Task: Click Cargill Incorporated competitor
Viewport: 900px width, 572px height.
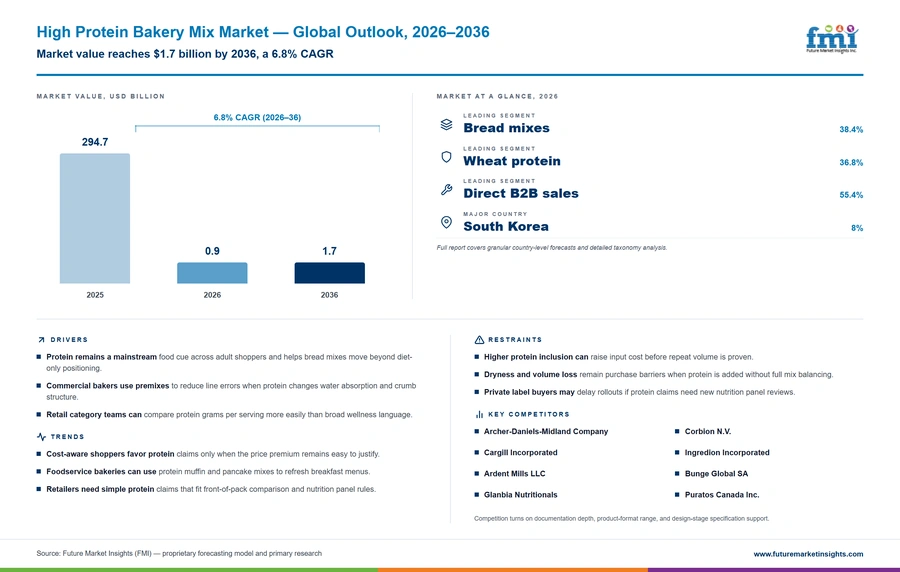Action: tap(521, 453)
